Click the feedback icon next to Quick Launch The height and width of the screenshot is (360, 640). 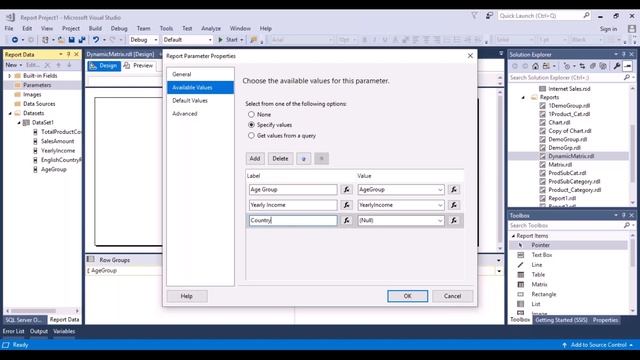coord(489,16)
